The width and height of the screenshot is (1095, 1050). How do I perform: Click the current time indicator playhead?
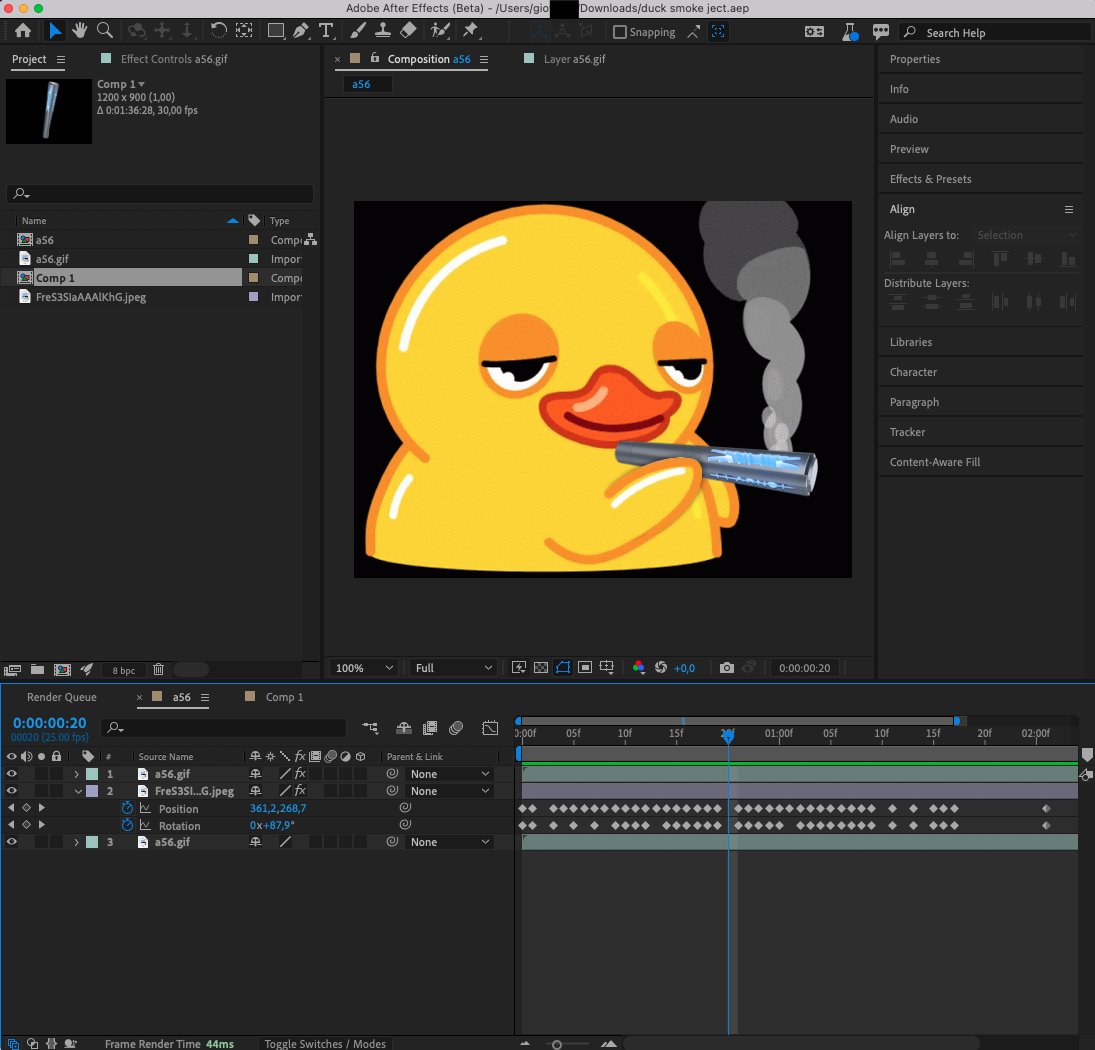pyautogui.click(x=728, y=736)
